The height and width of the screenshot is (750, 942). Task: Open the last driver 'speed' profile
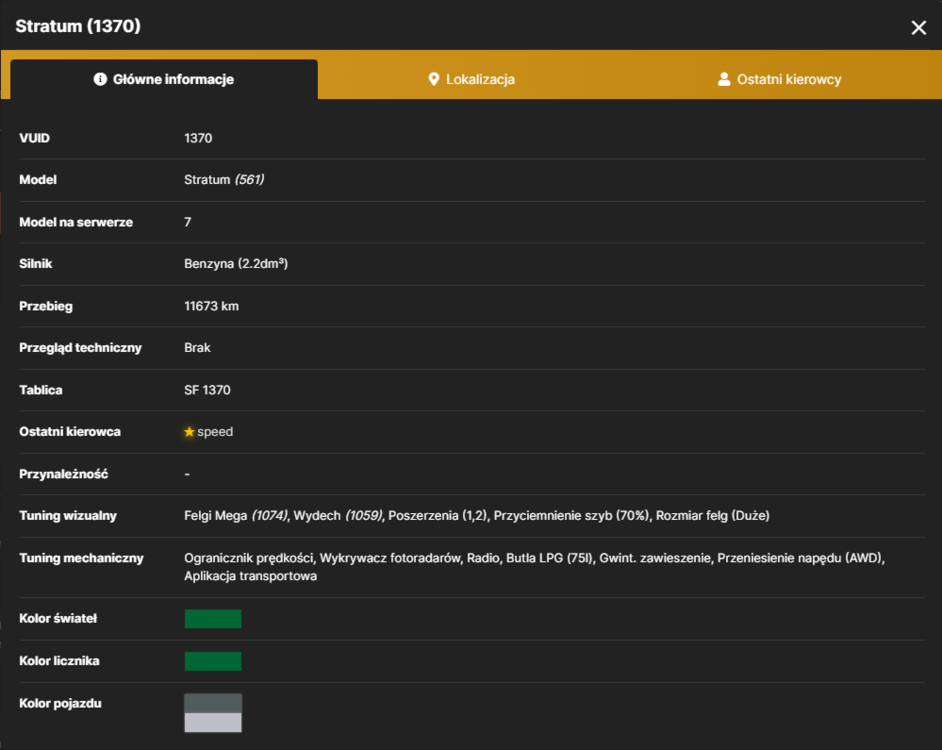[x=215, y=432]
